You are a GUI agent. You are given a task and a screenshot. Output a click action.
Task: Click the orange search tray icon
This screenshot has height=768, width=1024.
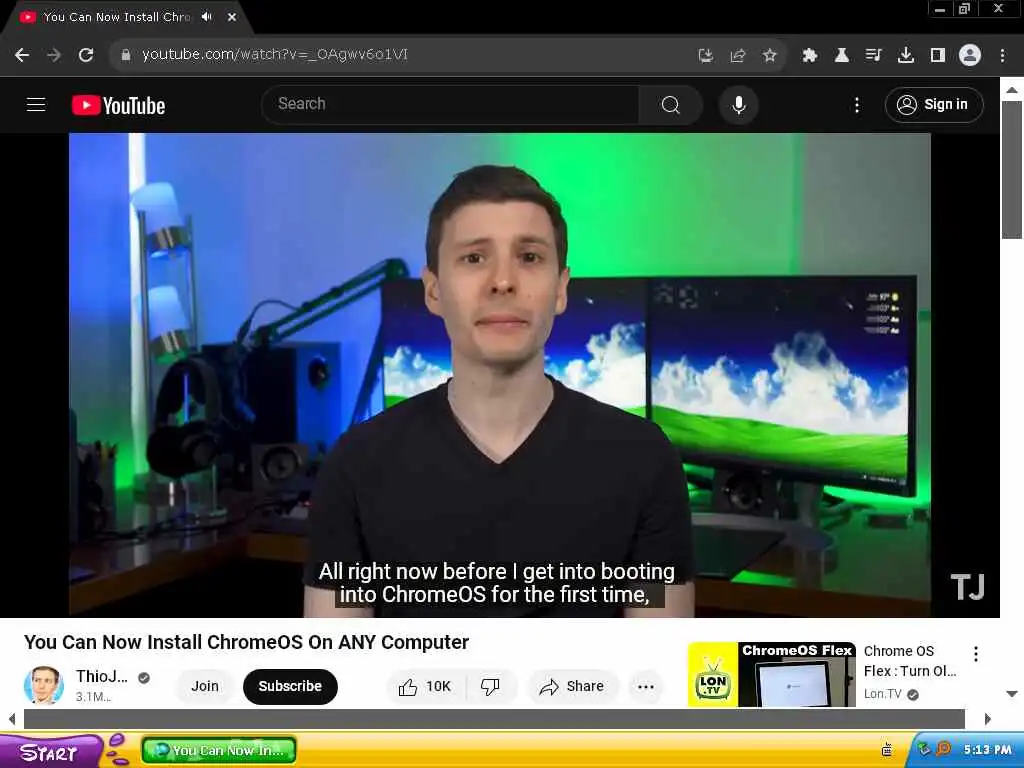pos(944,749)
